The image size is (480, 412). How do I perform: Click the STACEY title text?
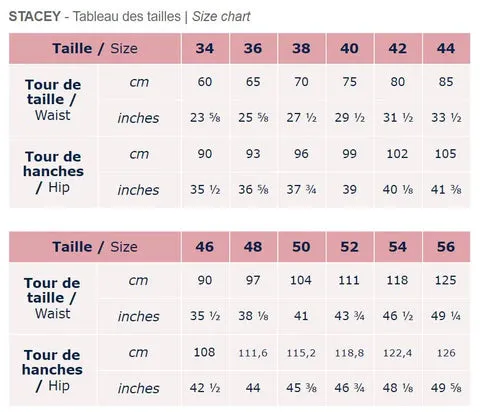point(35,16)
